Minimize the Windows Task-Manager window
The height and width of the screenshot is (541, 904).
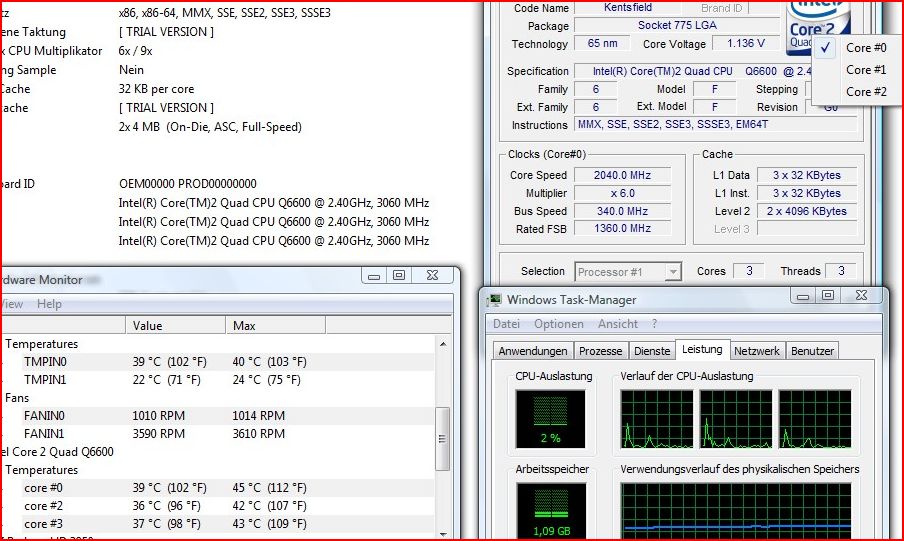point(803,296)
